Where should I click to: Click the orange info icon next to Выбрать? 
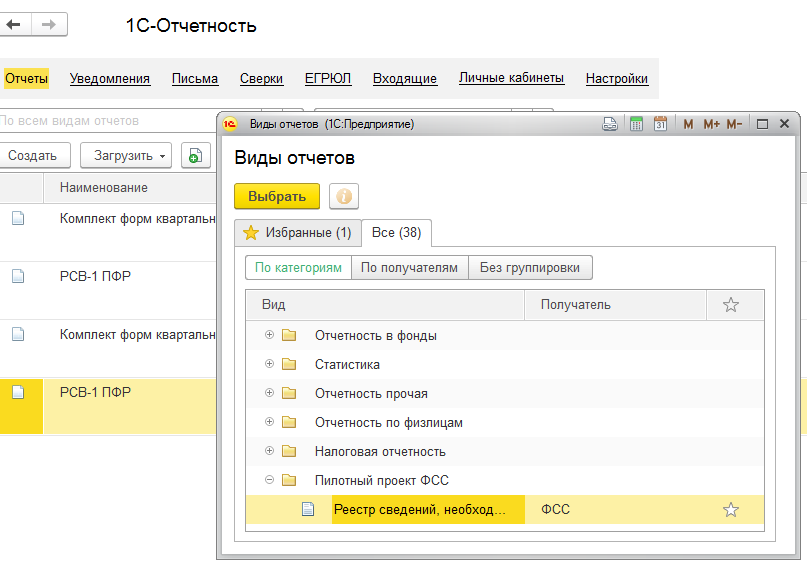[x=344, y=196]
